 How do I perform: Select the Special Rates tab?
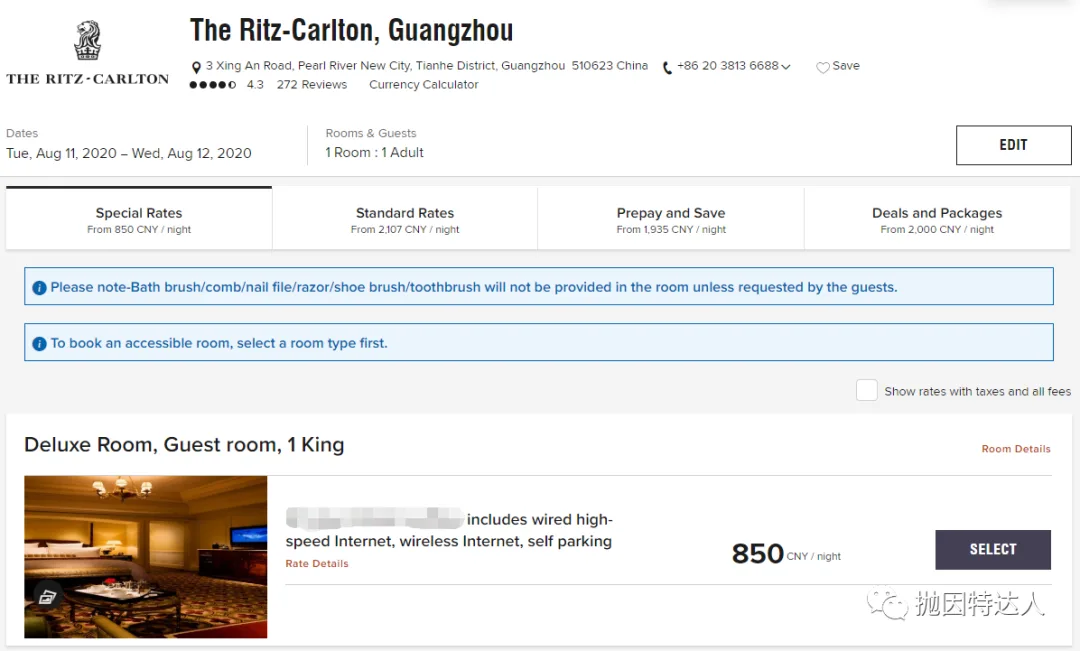pyautogui.click(x=139, y=219)
